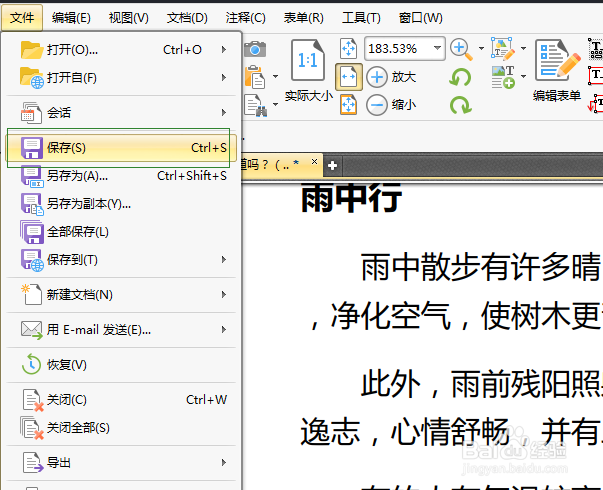Choose 关闭全部(S) menu entry

[x=121, y=428]
